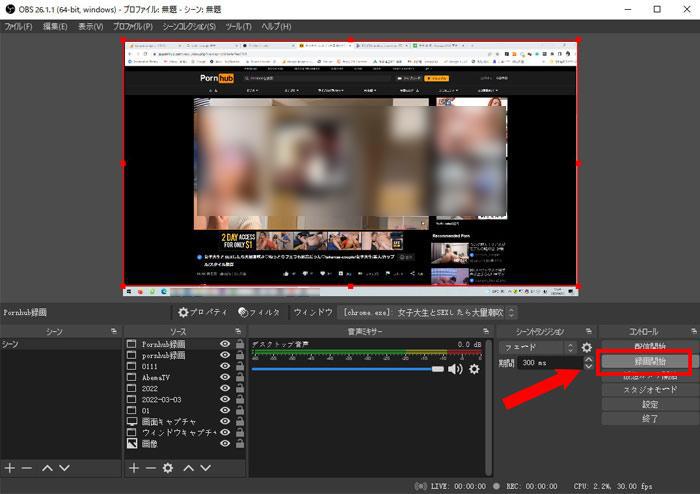Pop out the ソース dock panel icon

[238, 331]
